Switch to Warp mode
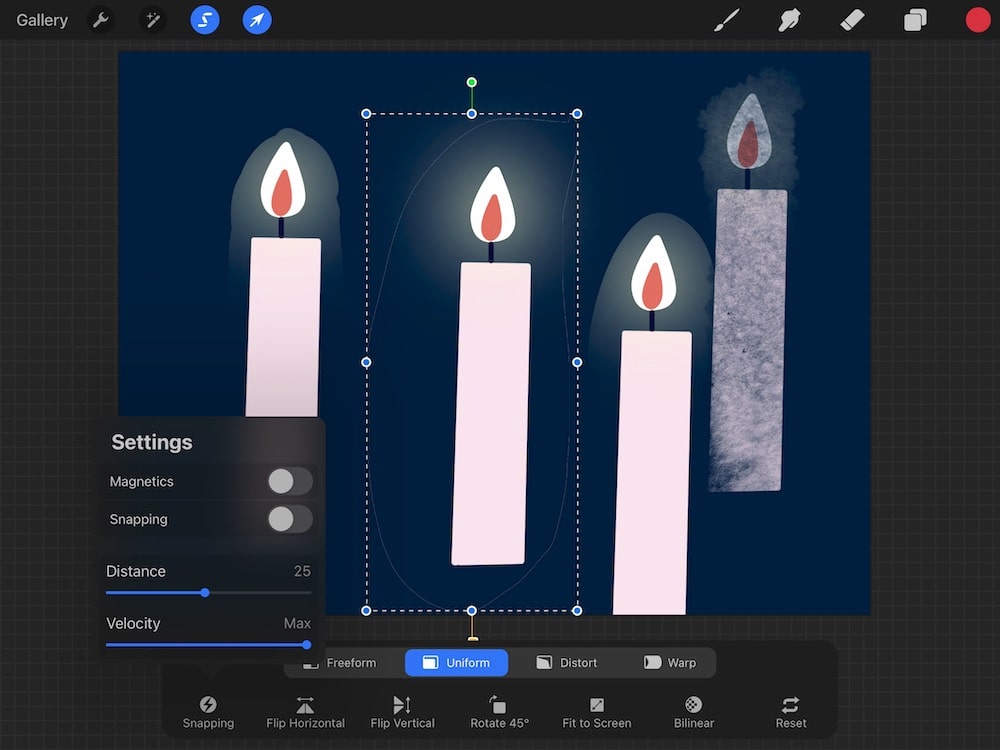This screenshot has width=1000, height=750. [672, 662]
